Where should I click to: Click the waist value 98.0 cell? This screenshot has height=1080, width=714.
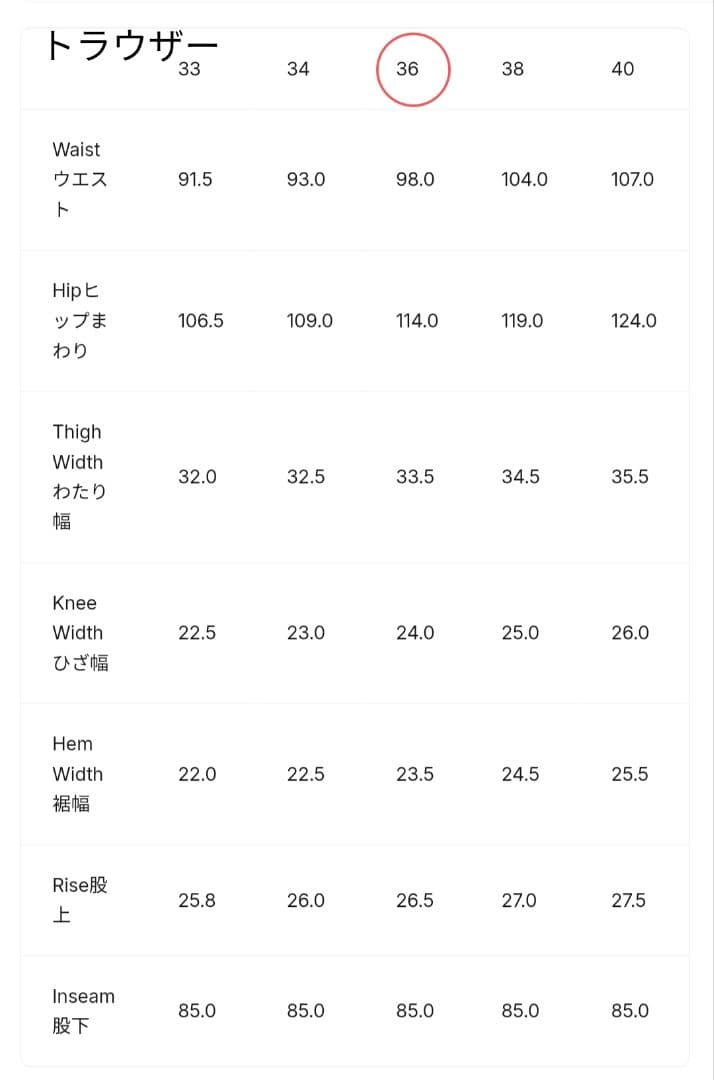click(415, 180)
